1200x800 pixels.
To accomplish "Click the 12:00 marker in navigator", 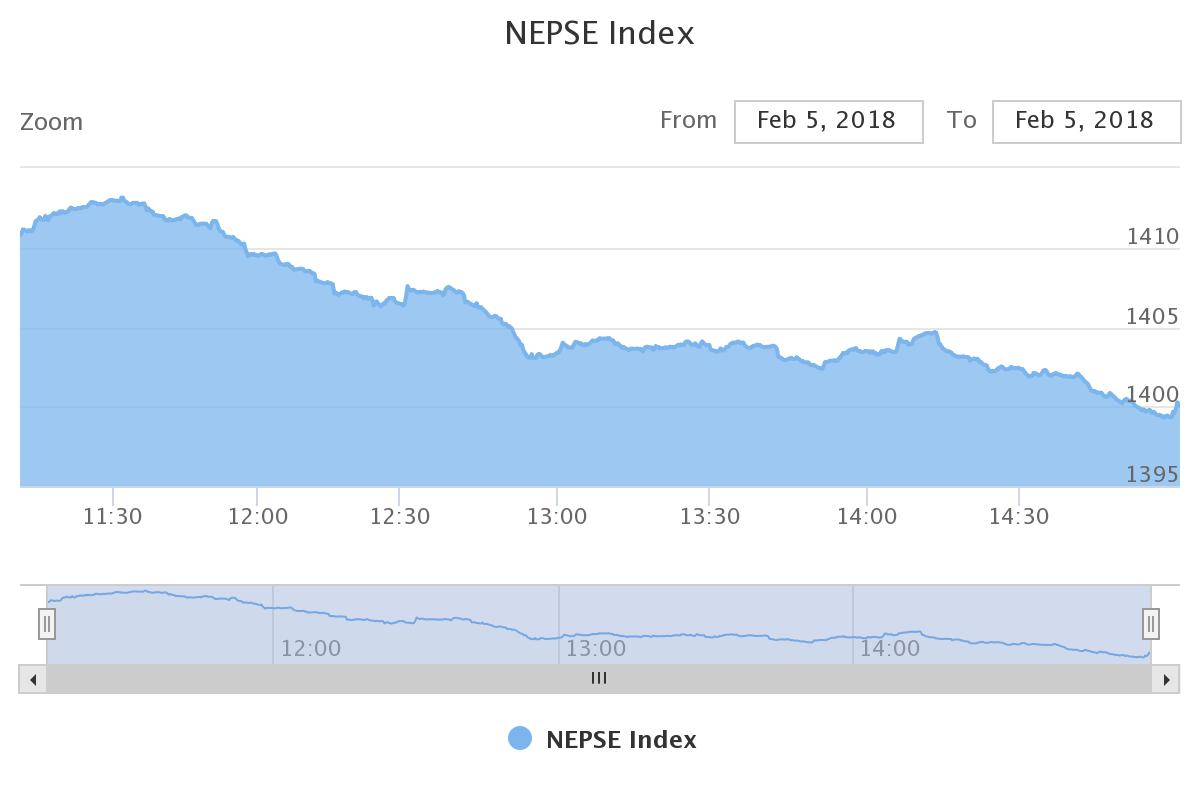I will [x=311, y=648].
